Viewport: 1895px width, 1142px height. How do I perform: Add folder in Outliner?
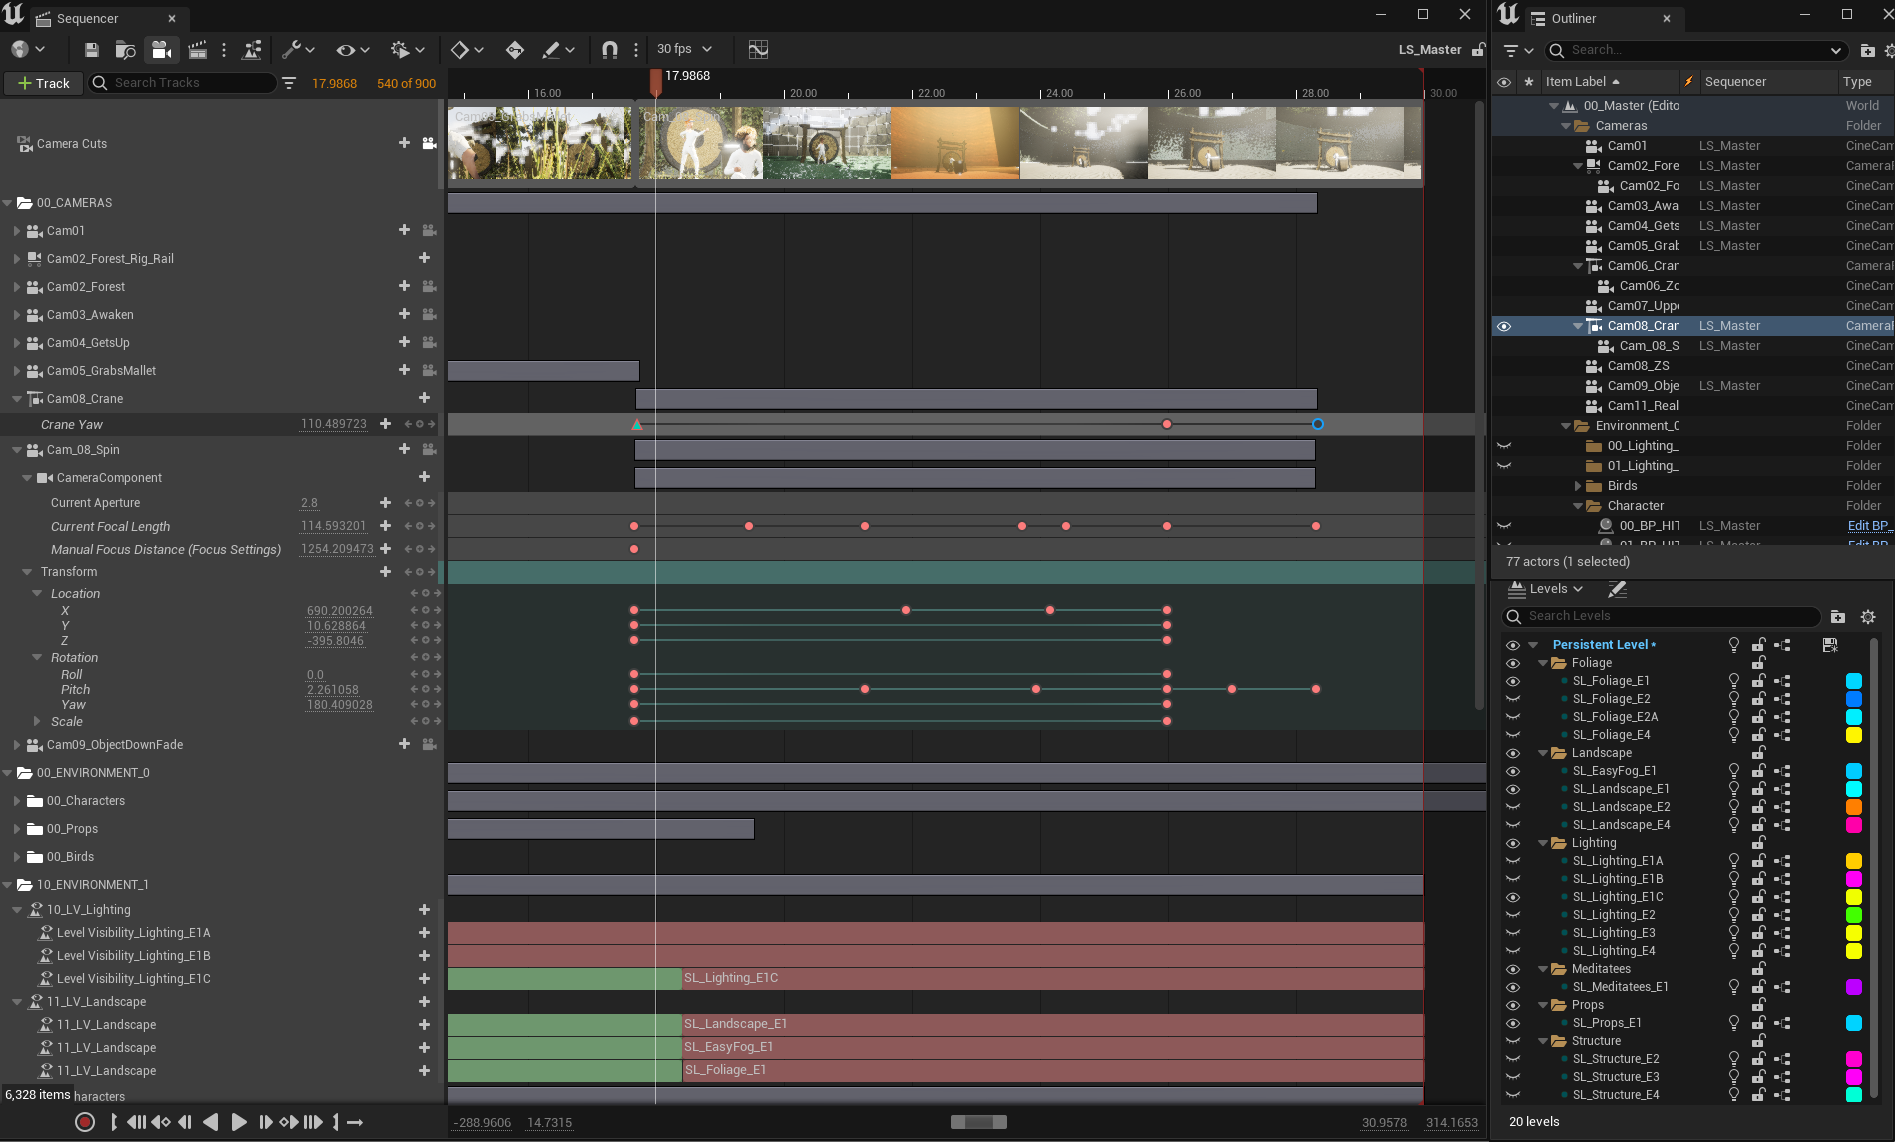(1867, 50)
